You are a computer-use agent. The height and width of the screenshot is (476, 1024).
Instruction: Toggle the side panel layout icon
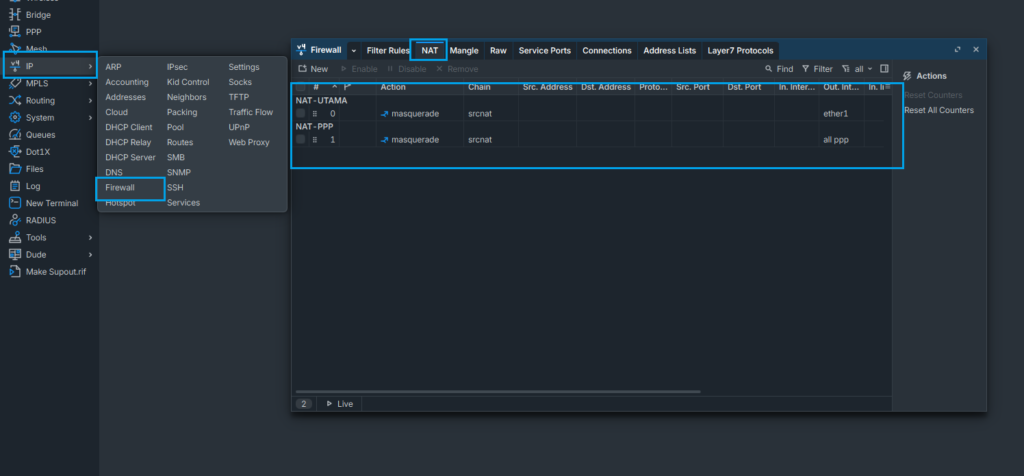point(884,69)
